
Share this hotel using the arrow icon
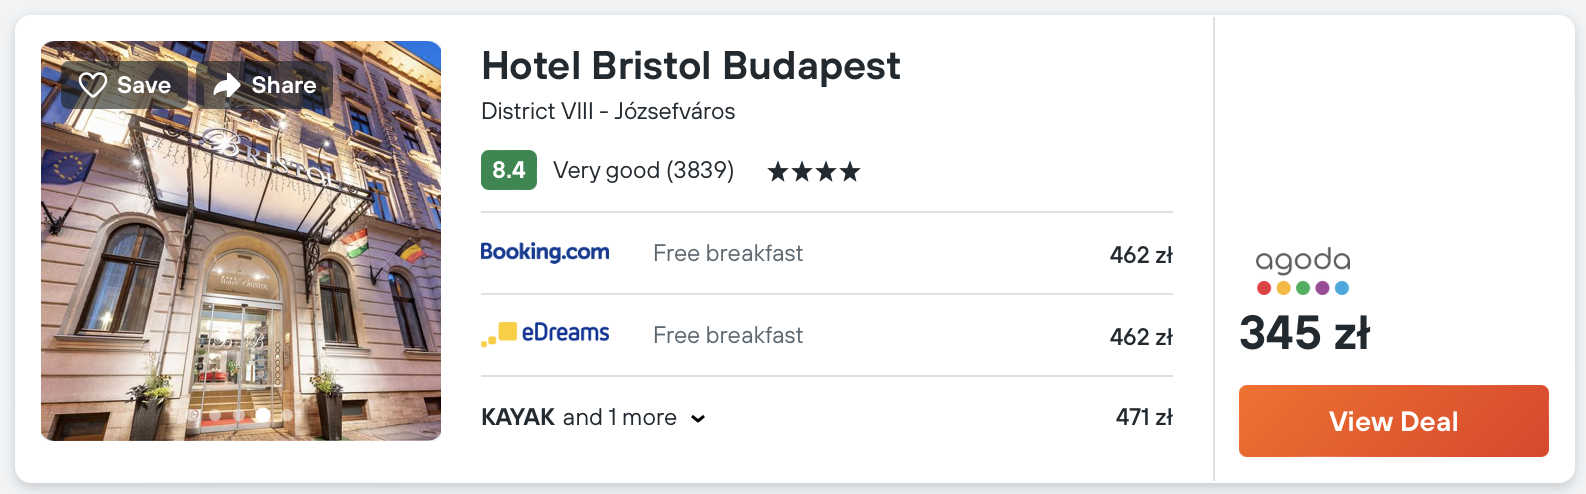click(266, 85)
